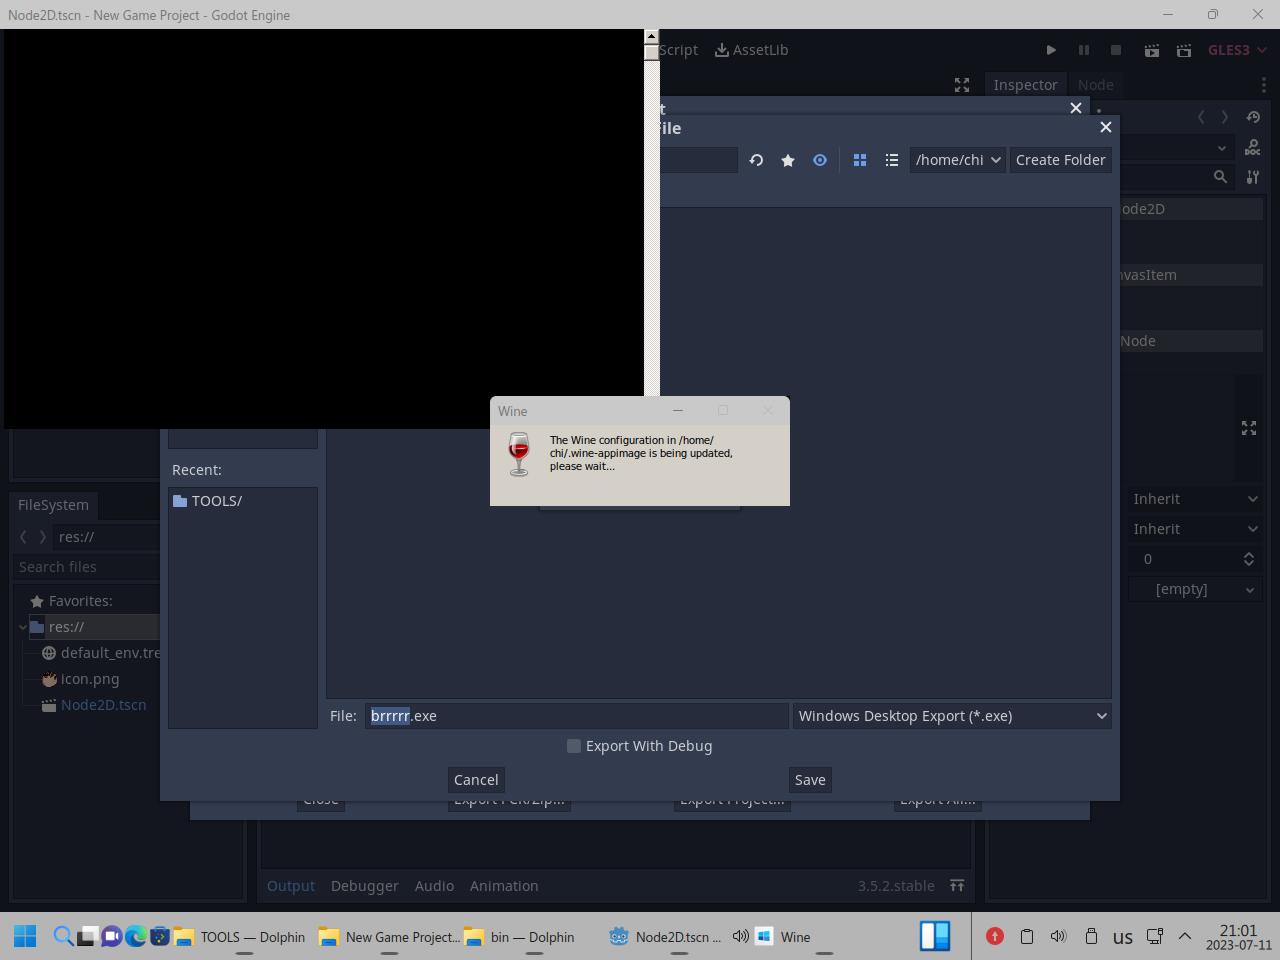The height and width of the screenshot is (960, 1280).
Task: Switch file dialog to thumbnail grid view
Action: click(859, 160)
